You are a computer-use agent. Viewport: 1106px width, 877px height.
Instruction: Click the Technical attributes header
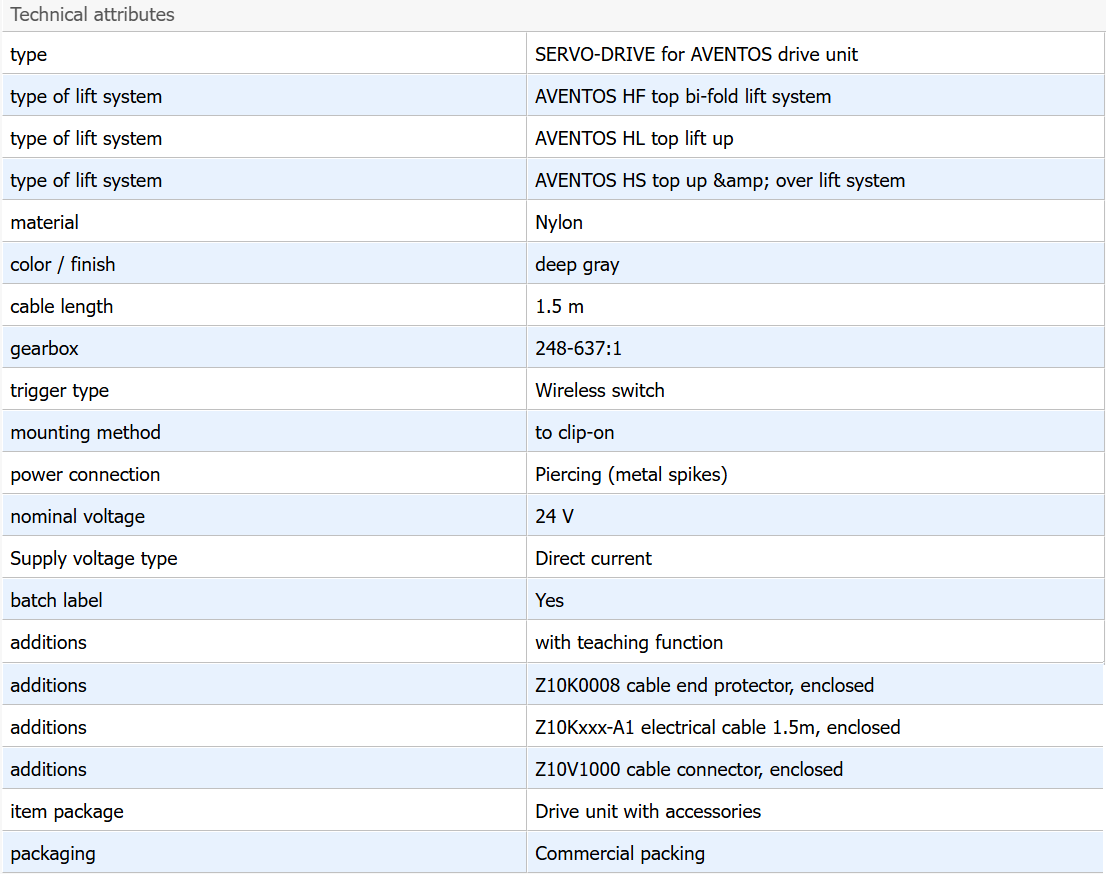92,15
